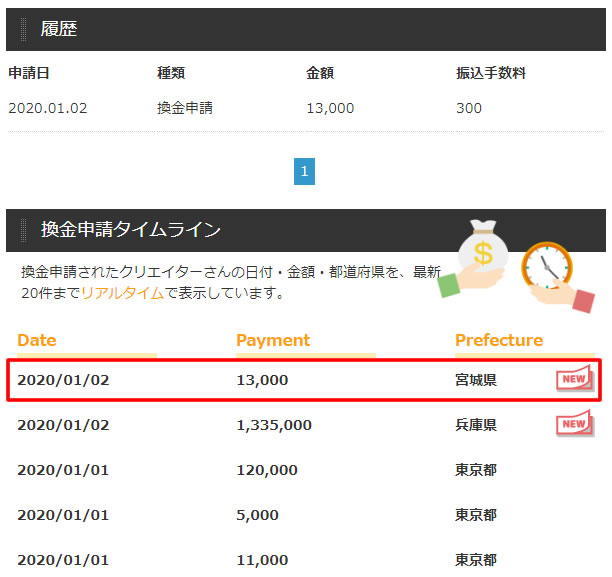Viewport: 612px width, 577px height.
Task: Select the 1,335,000 payment row
Action: pos(274,425)
